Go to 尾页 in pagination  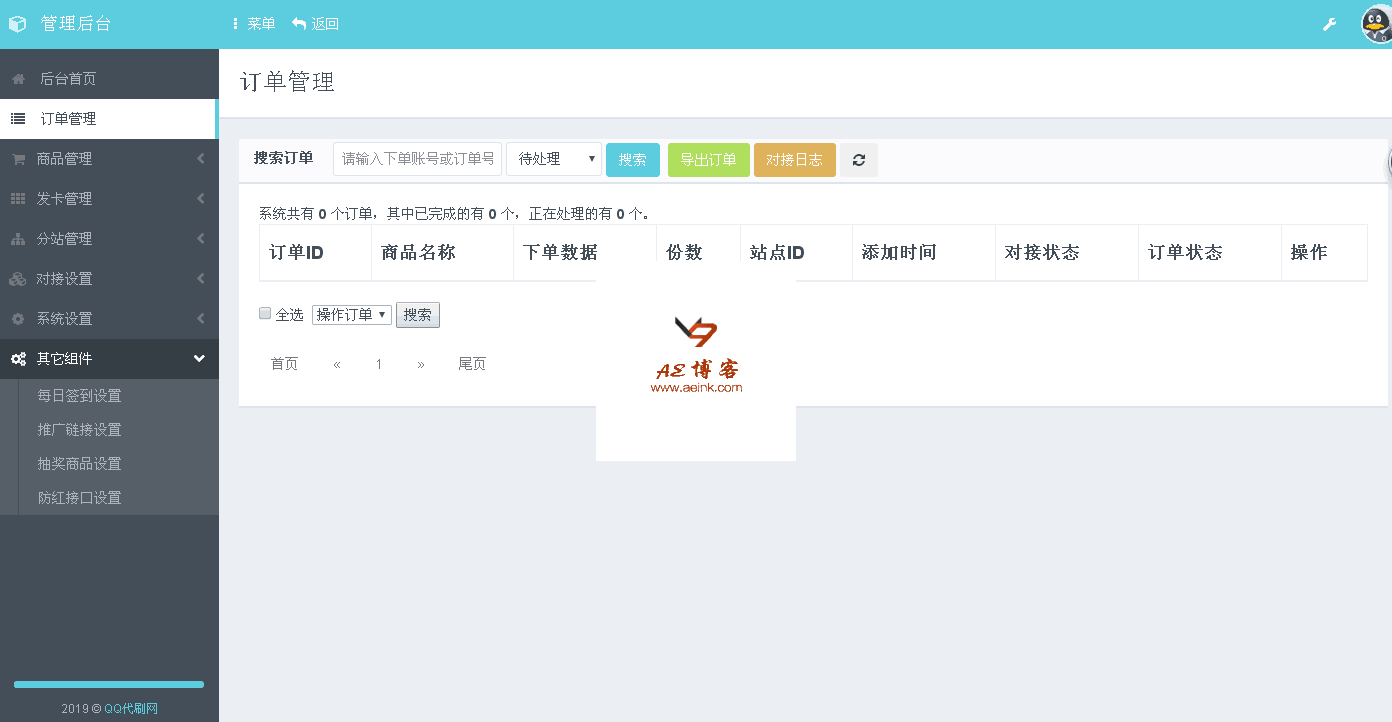click(472, 364)
